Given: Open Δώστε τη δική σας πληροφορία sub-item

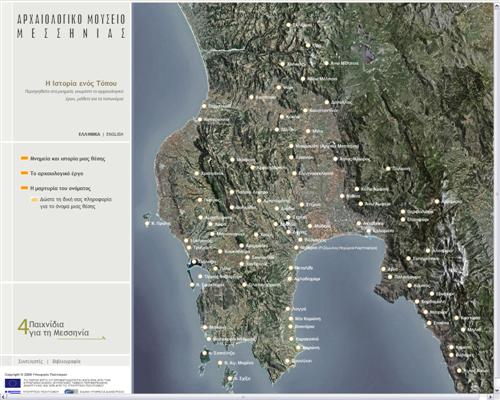Looking at the screenshot, I should point(76,203).
